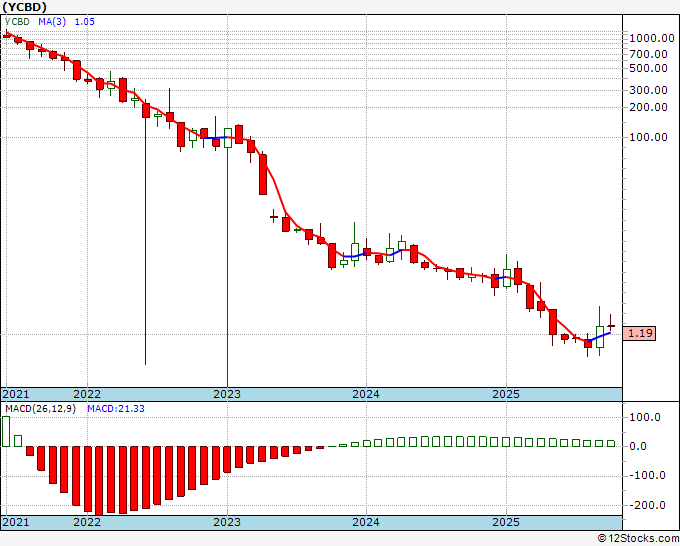This screenshot has height=546, width=680.
Task: Click the tallest green MACD bar in 2021
Action: tap(6, 432)
